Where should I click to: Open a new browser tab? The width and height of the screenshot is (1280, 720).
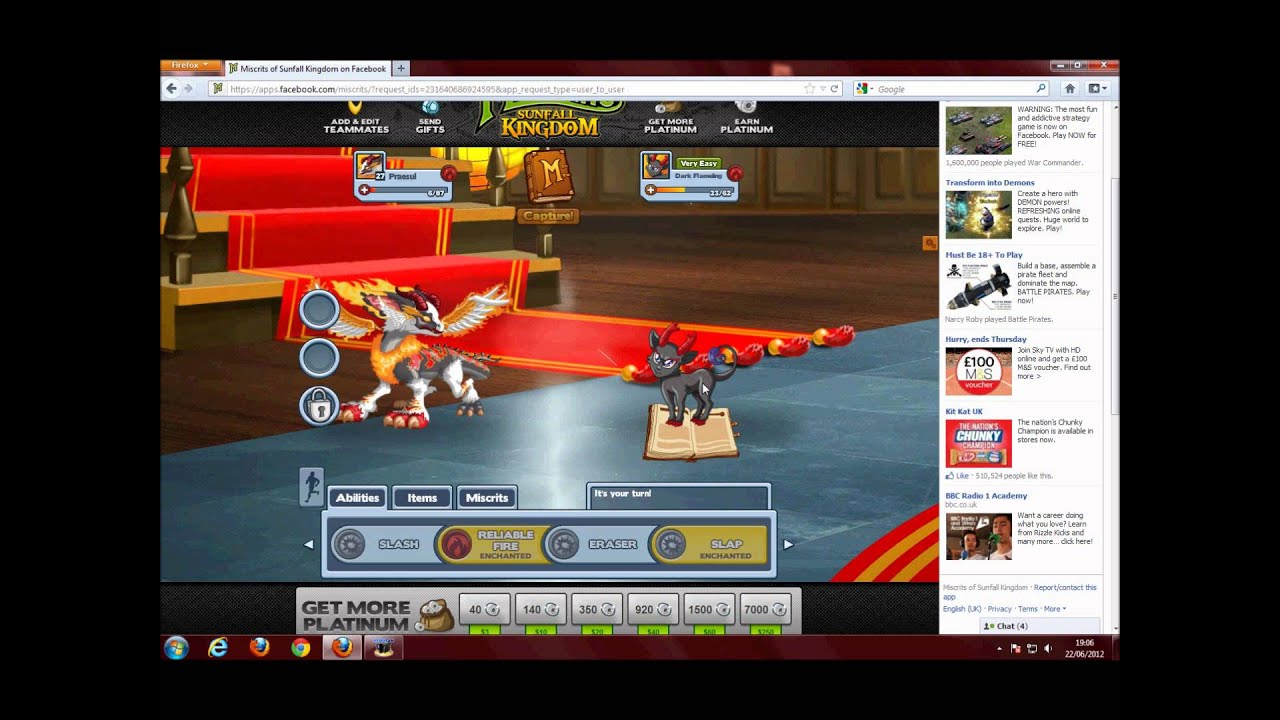click(401, 69)
